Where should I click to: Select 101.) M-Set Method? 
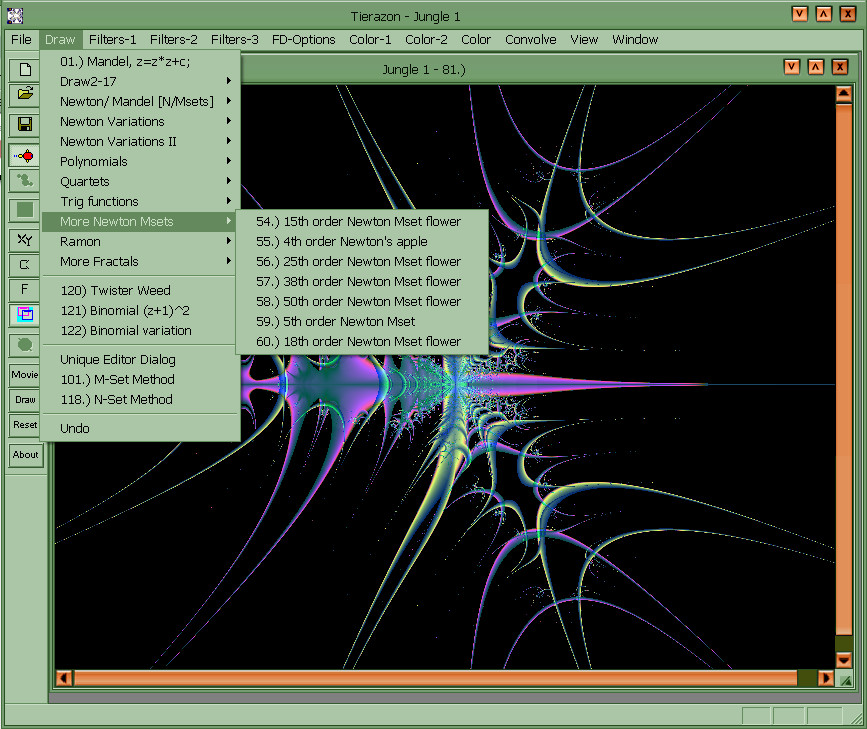click(x=140, y=379)
